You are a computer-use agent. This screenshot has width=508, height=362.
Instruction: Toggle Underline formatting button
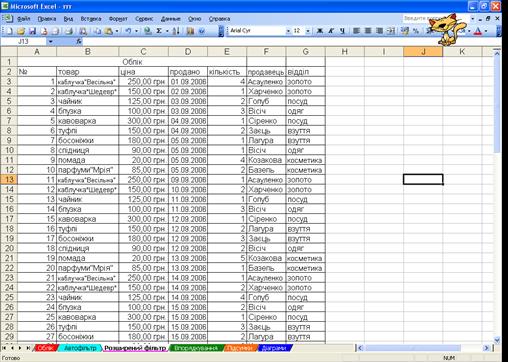tap(342, 31)
